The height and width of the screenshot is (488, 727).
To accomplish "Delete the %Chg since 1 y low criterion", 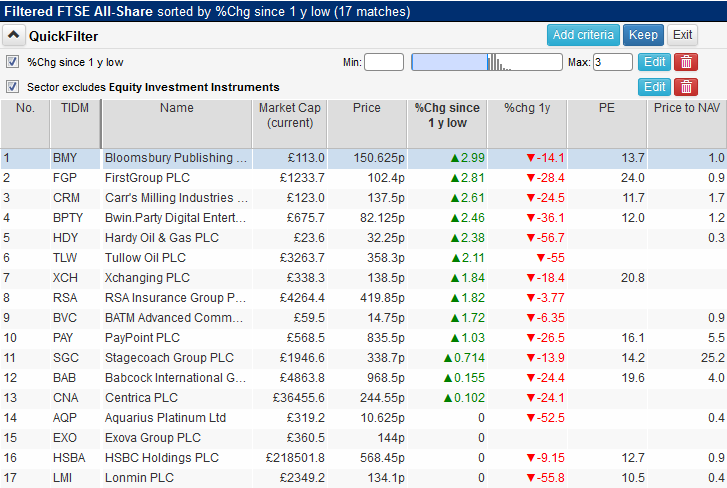I will (x=686, y=62).
